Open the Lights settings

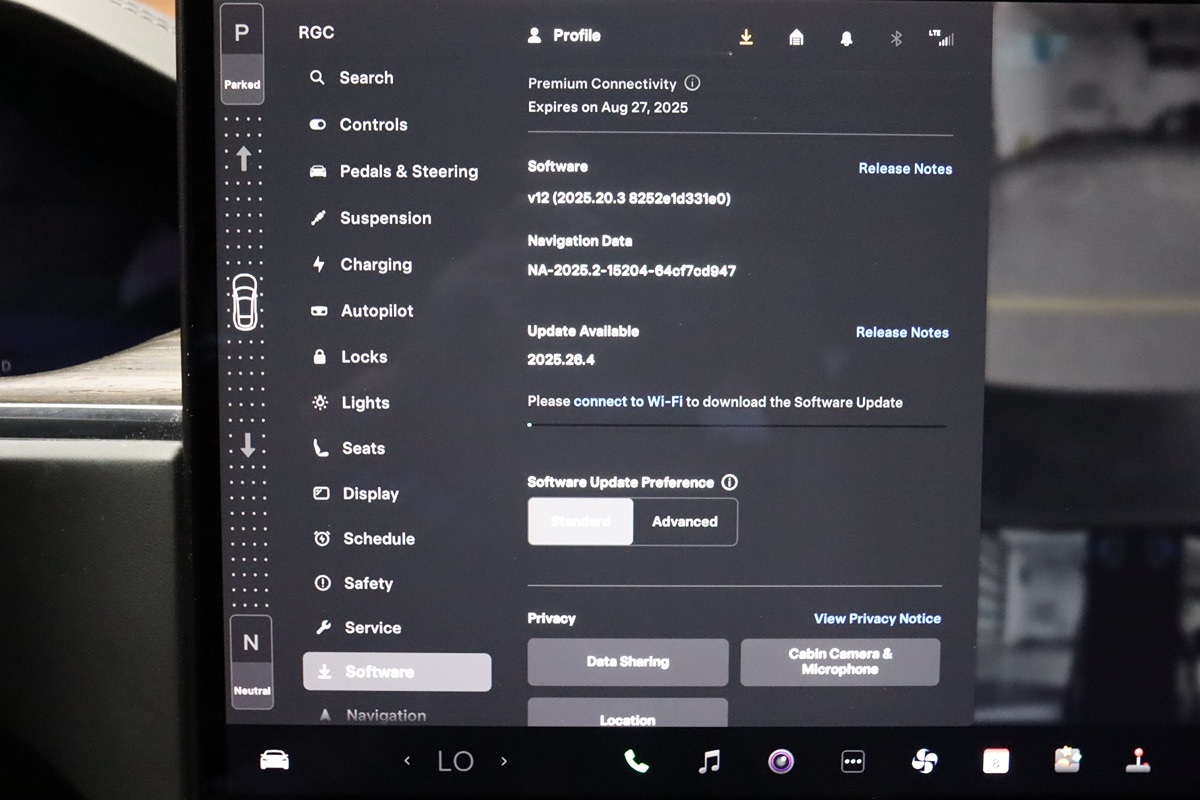[x=351, y=403]
